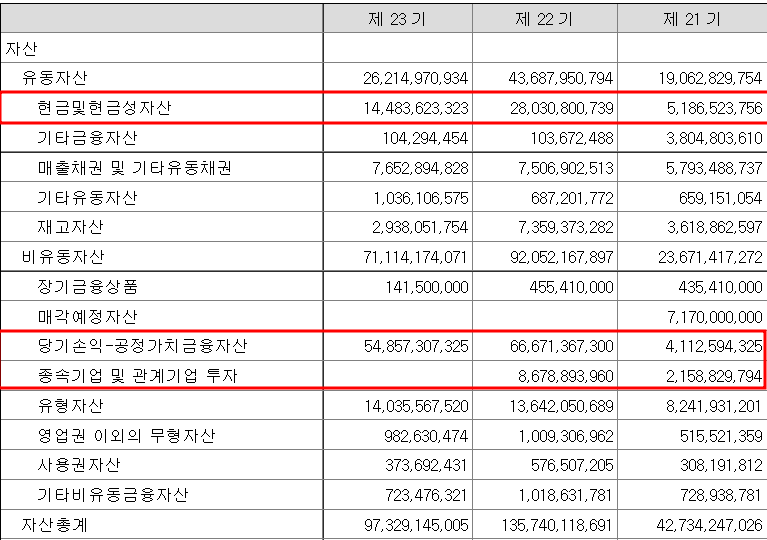Click the value 7,170,000,000
Viewport: 767px width, 540px height.
[x=715, y=317]
